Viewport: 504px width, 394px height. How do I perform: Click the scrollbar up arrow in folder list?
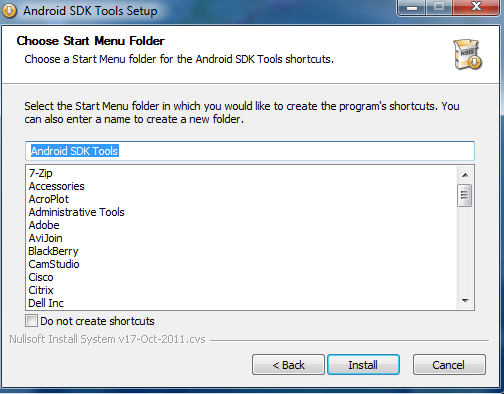(465, 175)
